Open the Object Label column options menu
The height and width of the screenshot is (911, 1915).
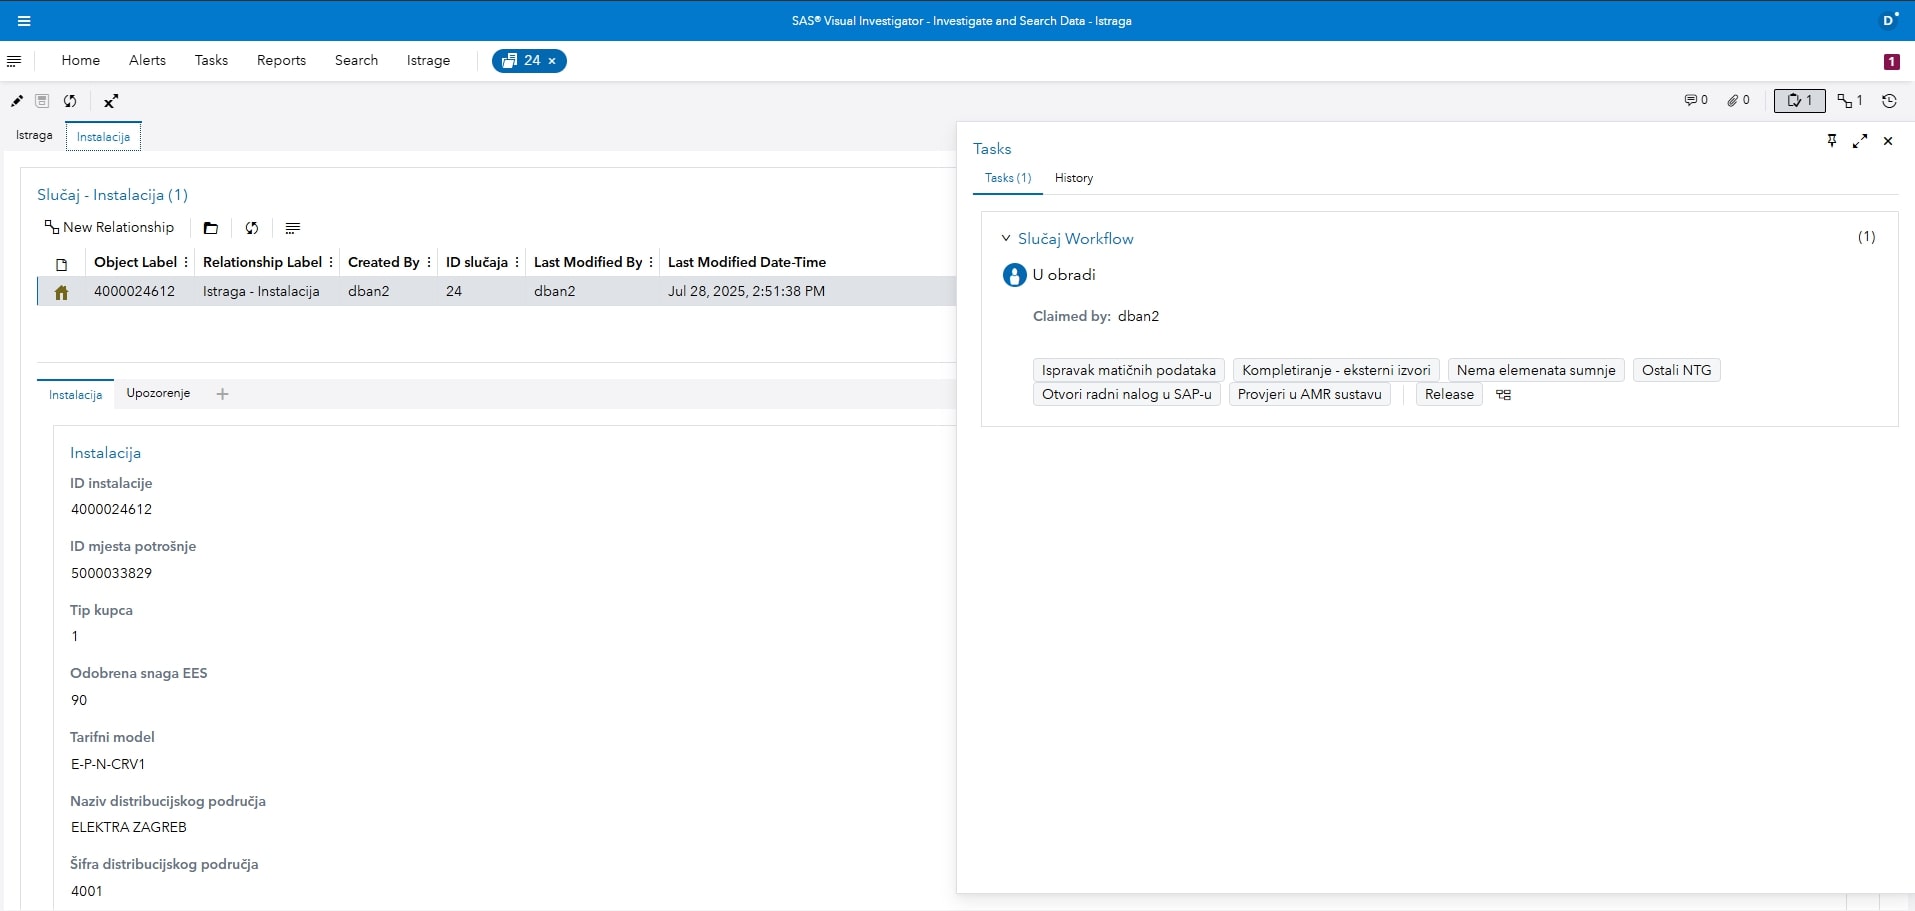click(x=186, y=262)
